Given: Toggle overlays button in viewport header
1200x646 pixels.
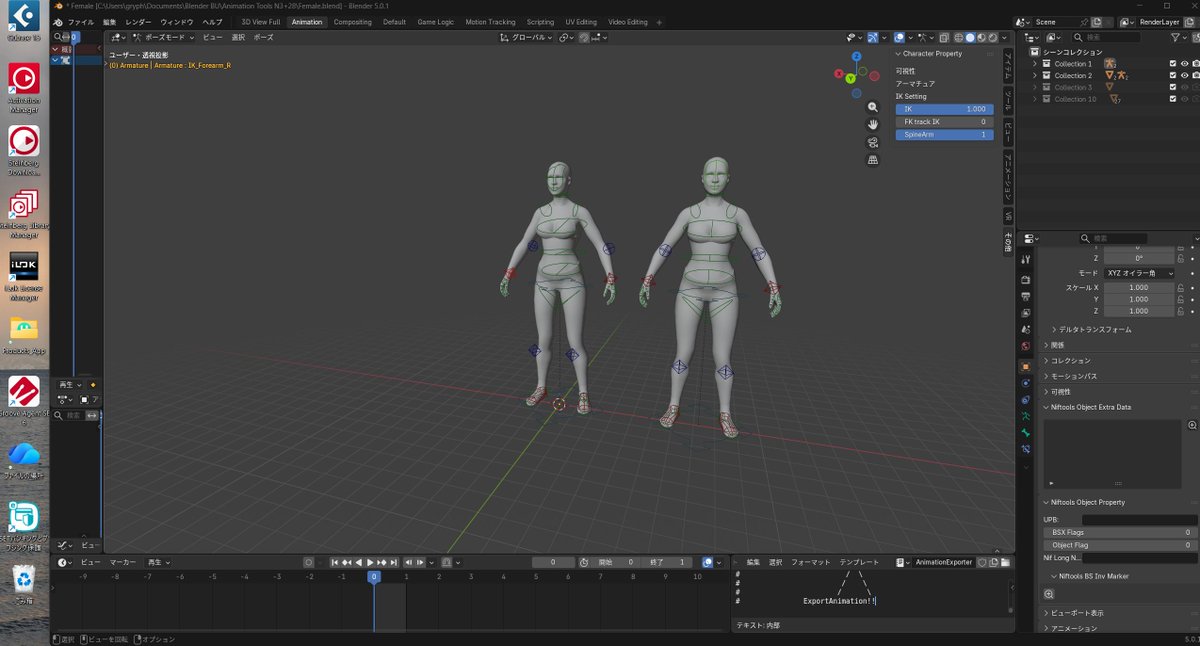Looking at the screenshot, I should 900,37.
